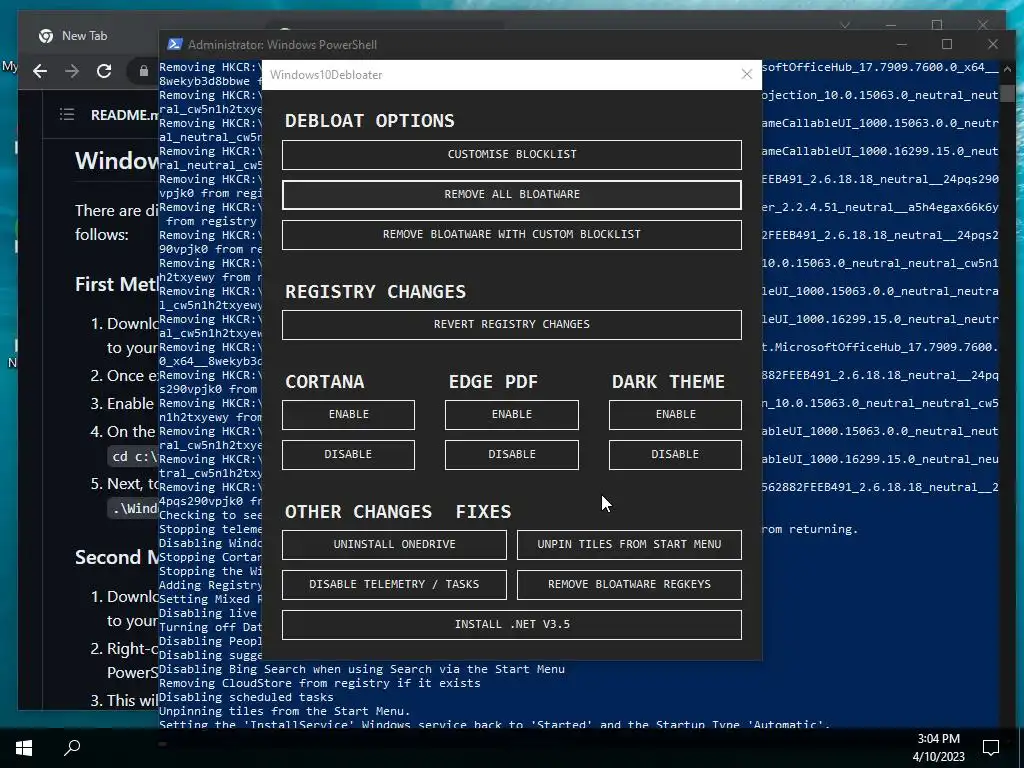Viewport: 1024px width, 768px height.
Task: Click 'Disabling scheduled tasks' line in PowerShell
Action: pyautogui.click(x=246, y=697)
